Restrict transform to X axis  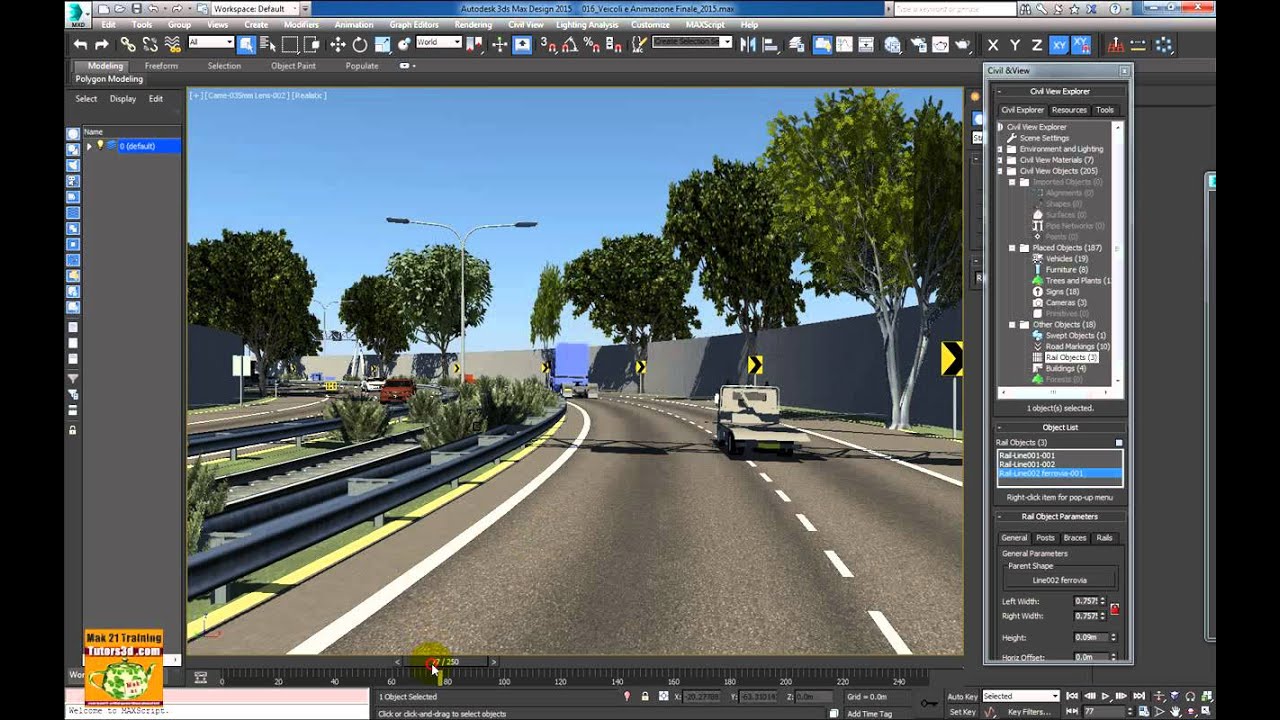993,44
